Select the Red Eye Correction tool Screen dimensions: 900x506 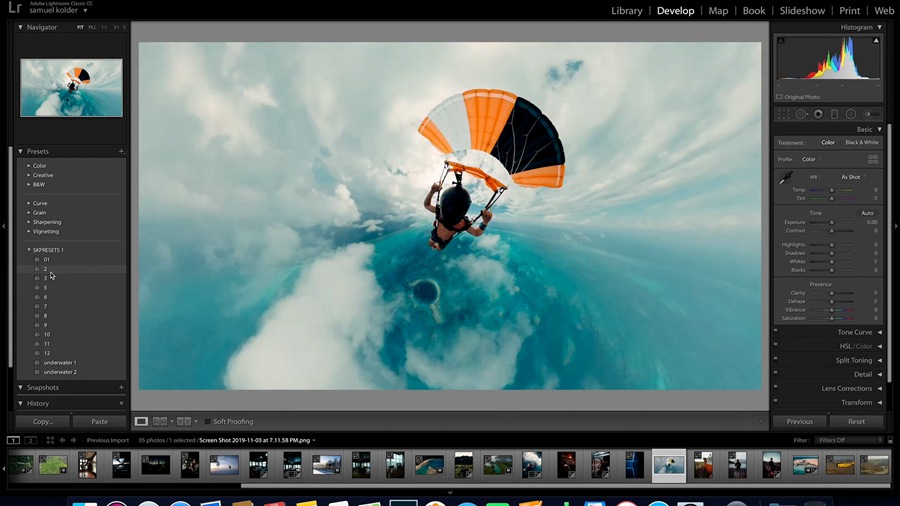(x=818, y=114)
